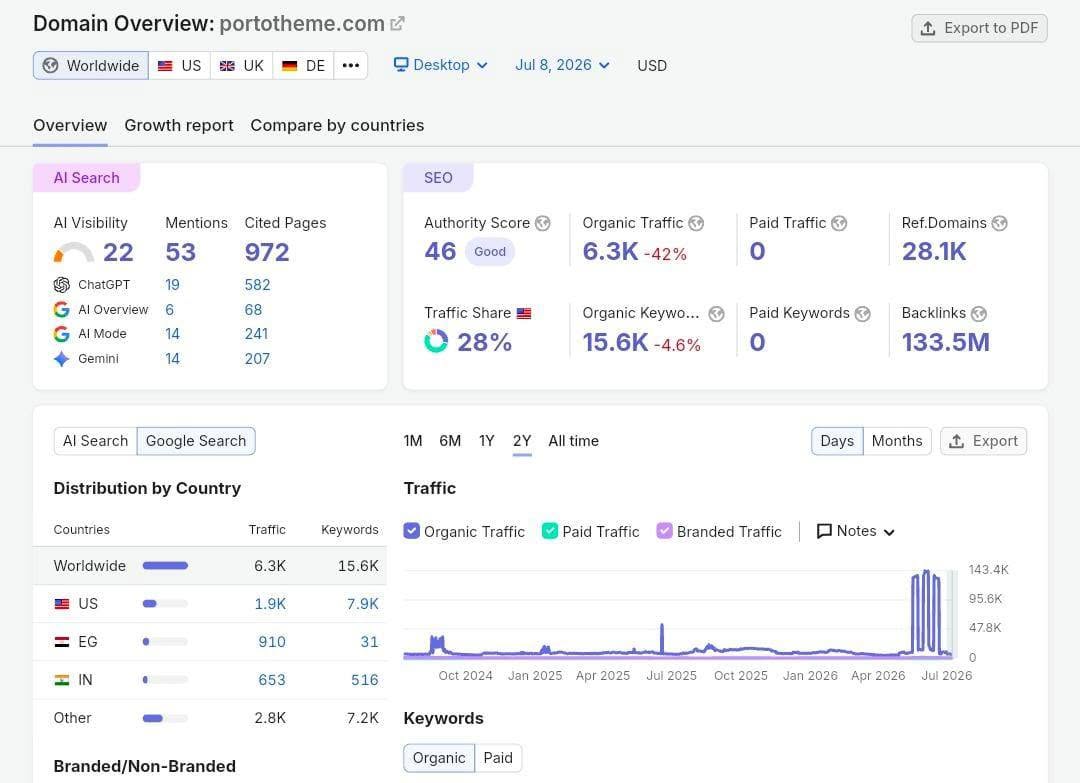Click Egypt flag in country distribution
Viewport: 1080px width, 783px height.
coord(62,642)
